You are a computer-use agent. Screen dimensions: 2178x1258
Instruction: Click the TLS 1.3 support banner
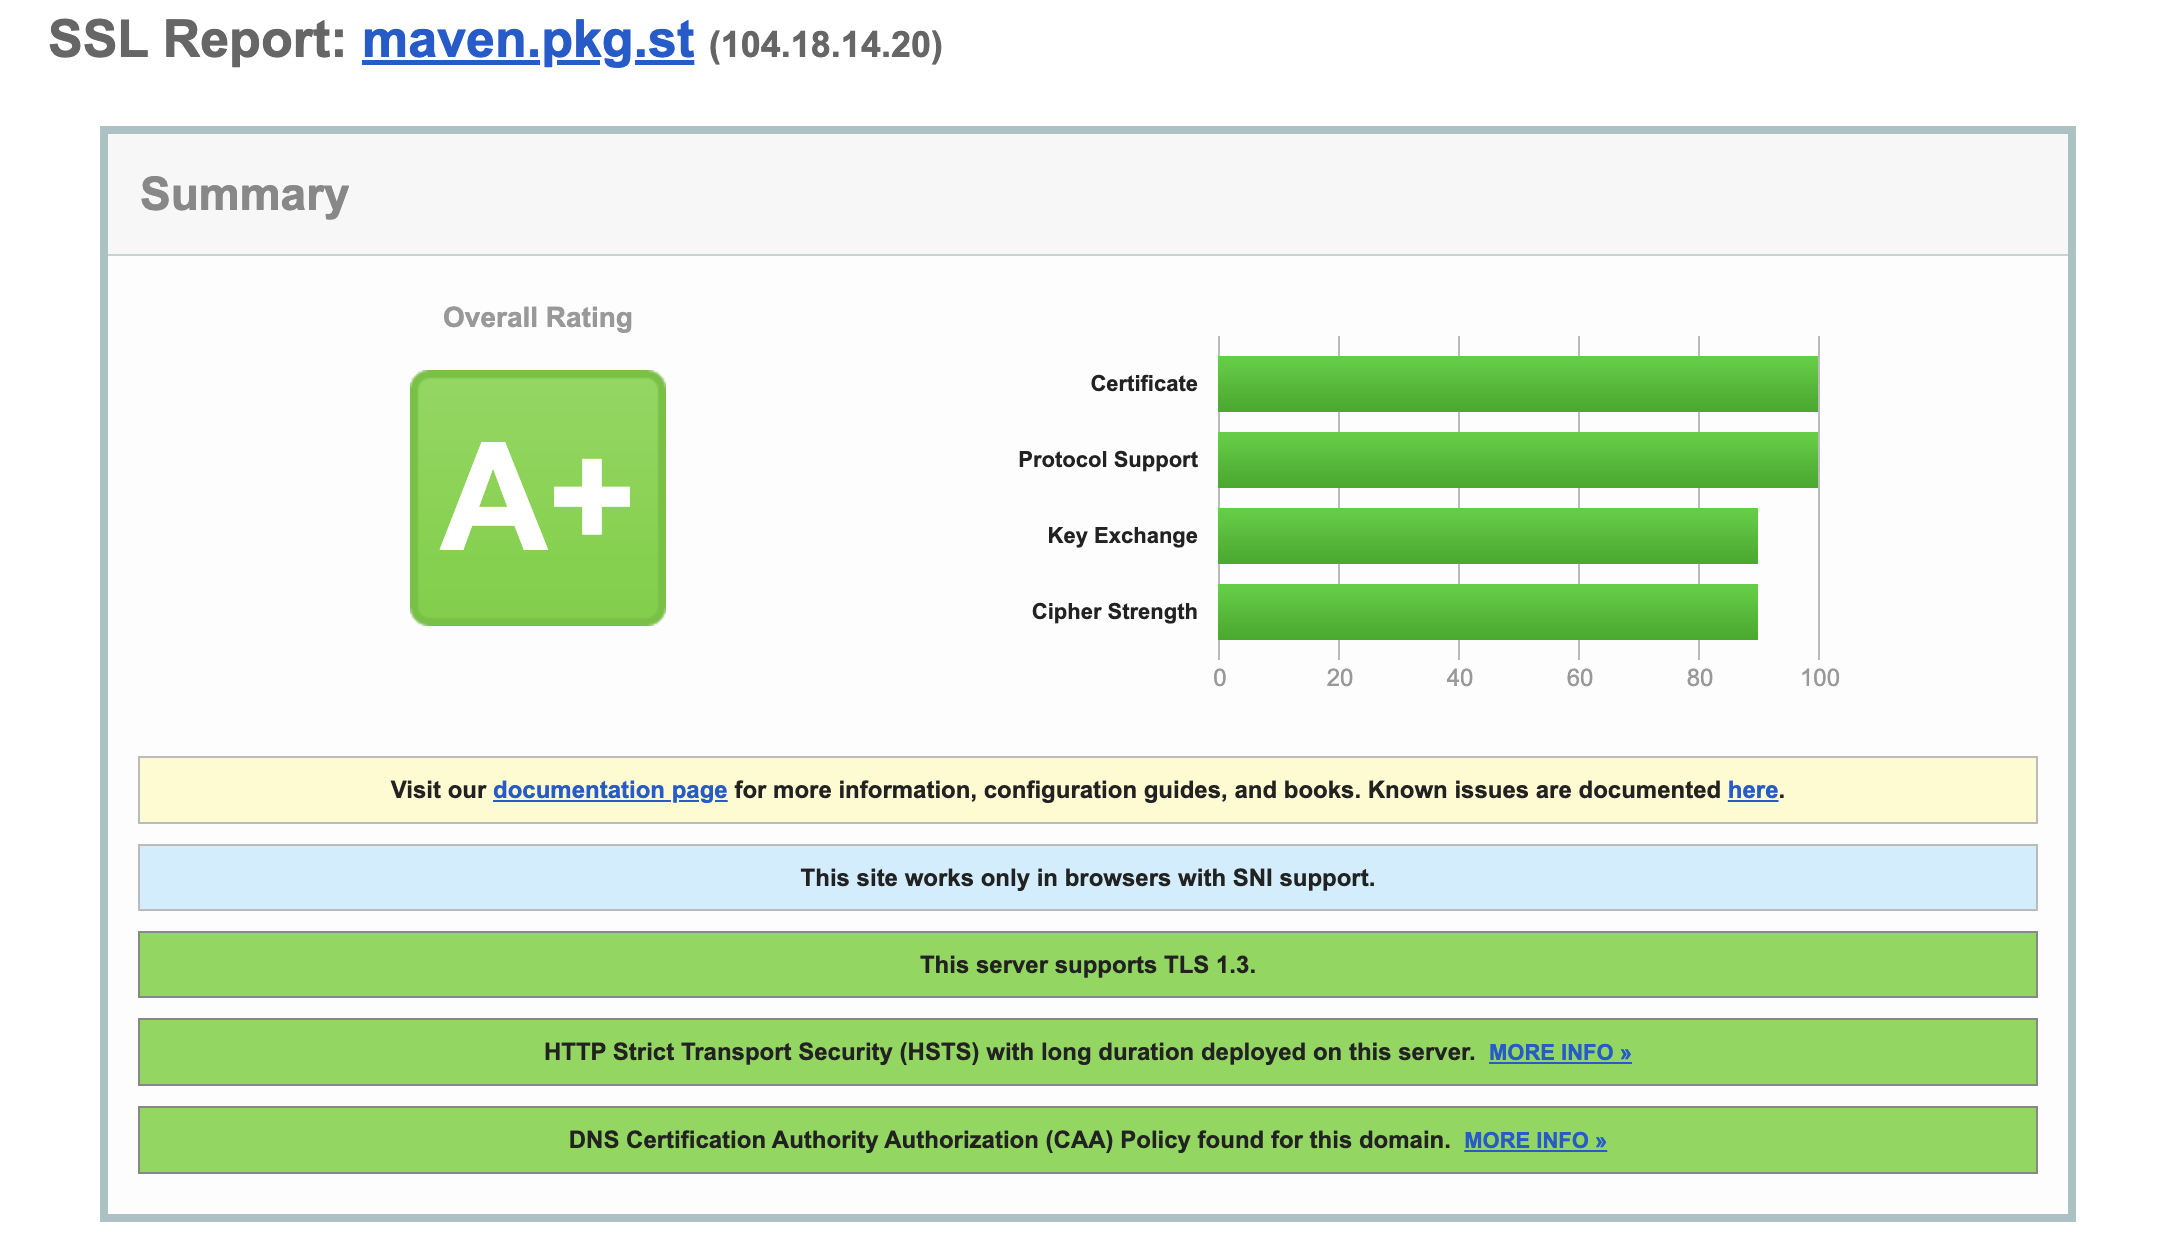1087,965
